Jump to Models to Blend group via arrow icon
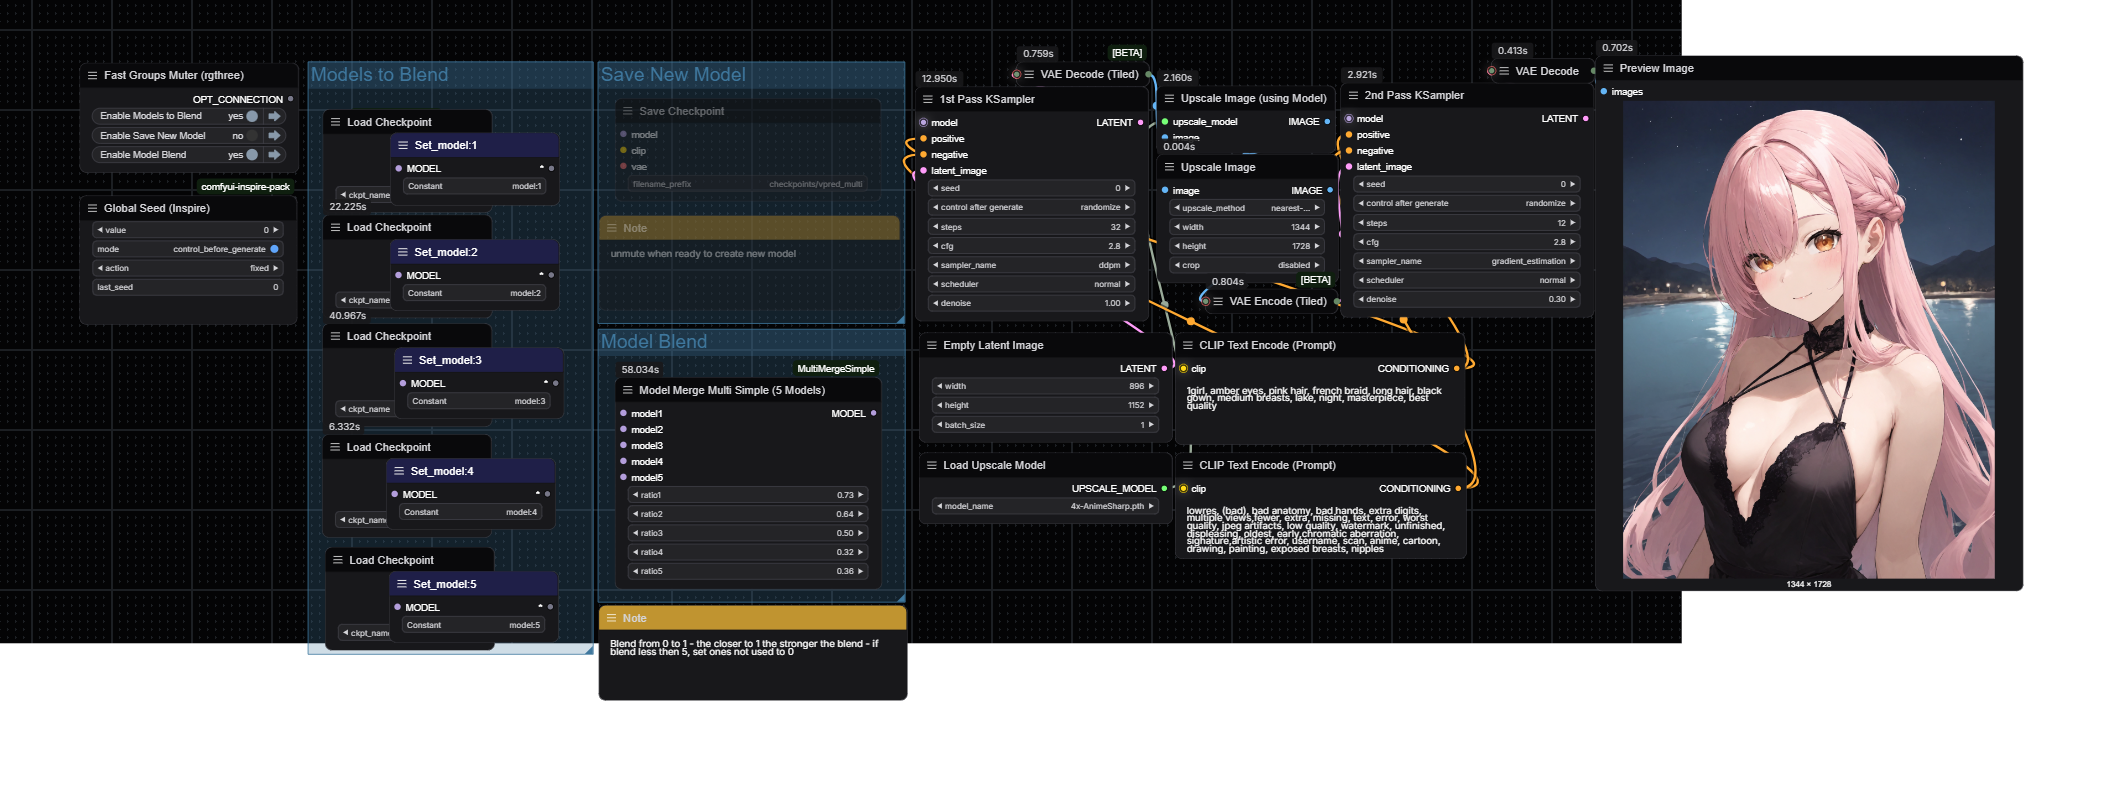The width and height of the screenshot is (2102, 804). tap(274, 116)
